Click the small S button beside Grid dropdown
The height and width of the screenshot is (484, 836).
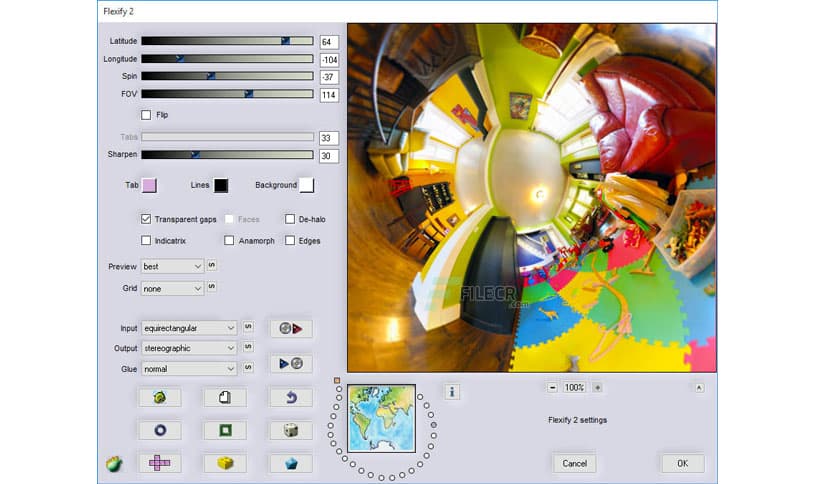(212, 287)
